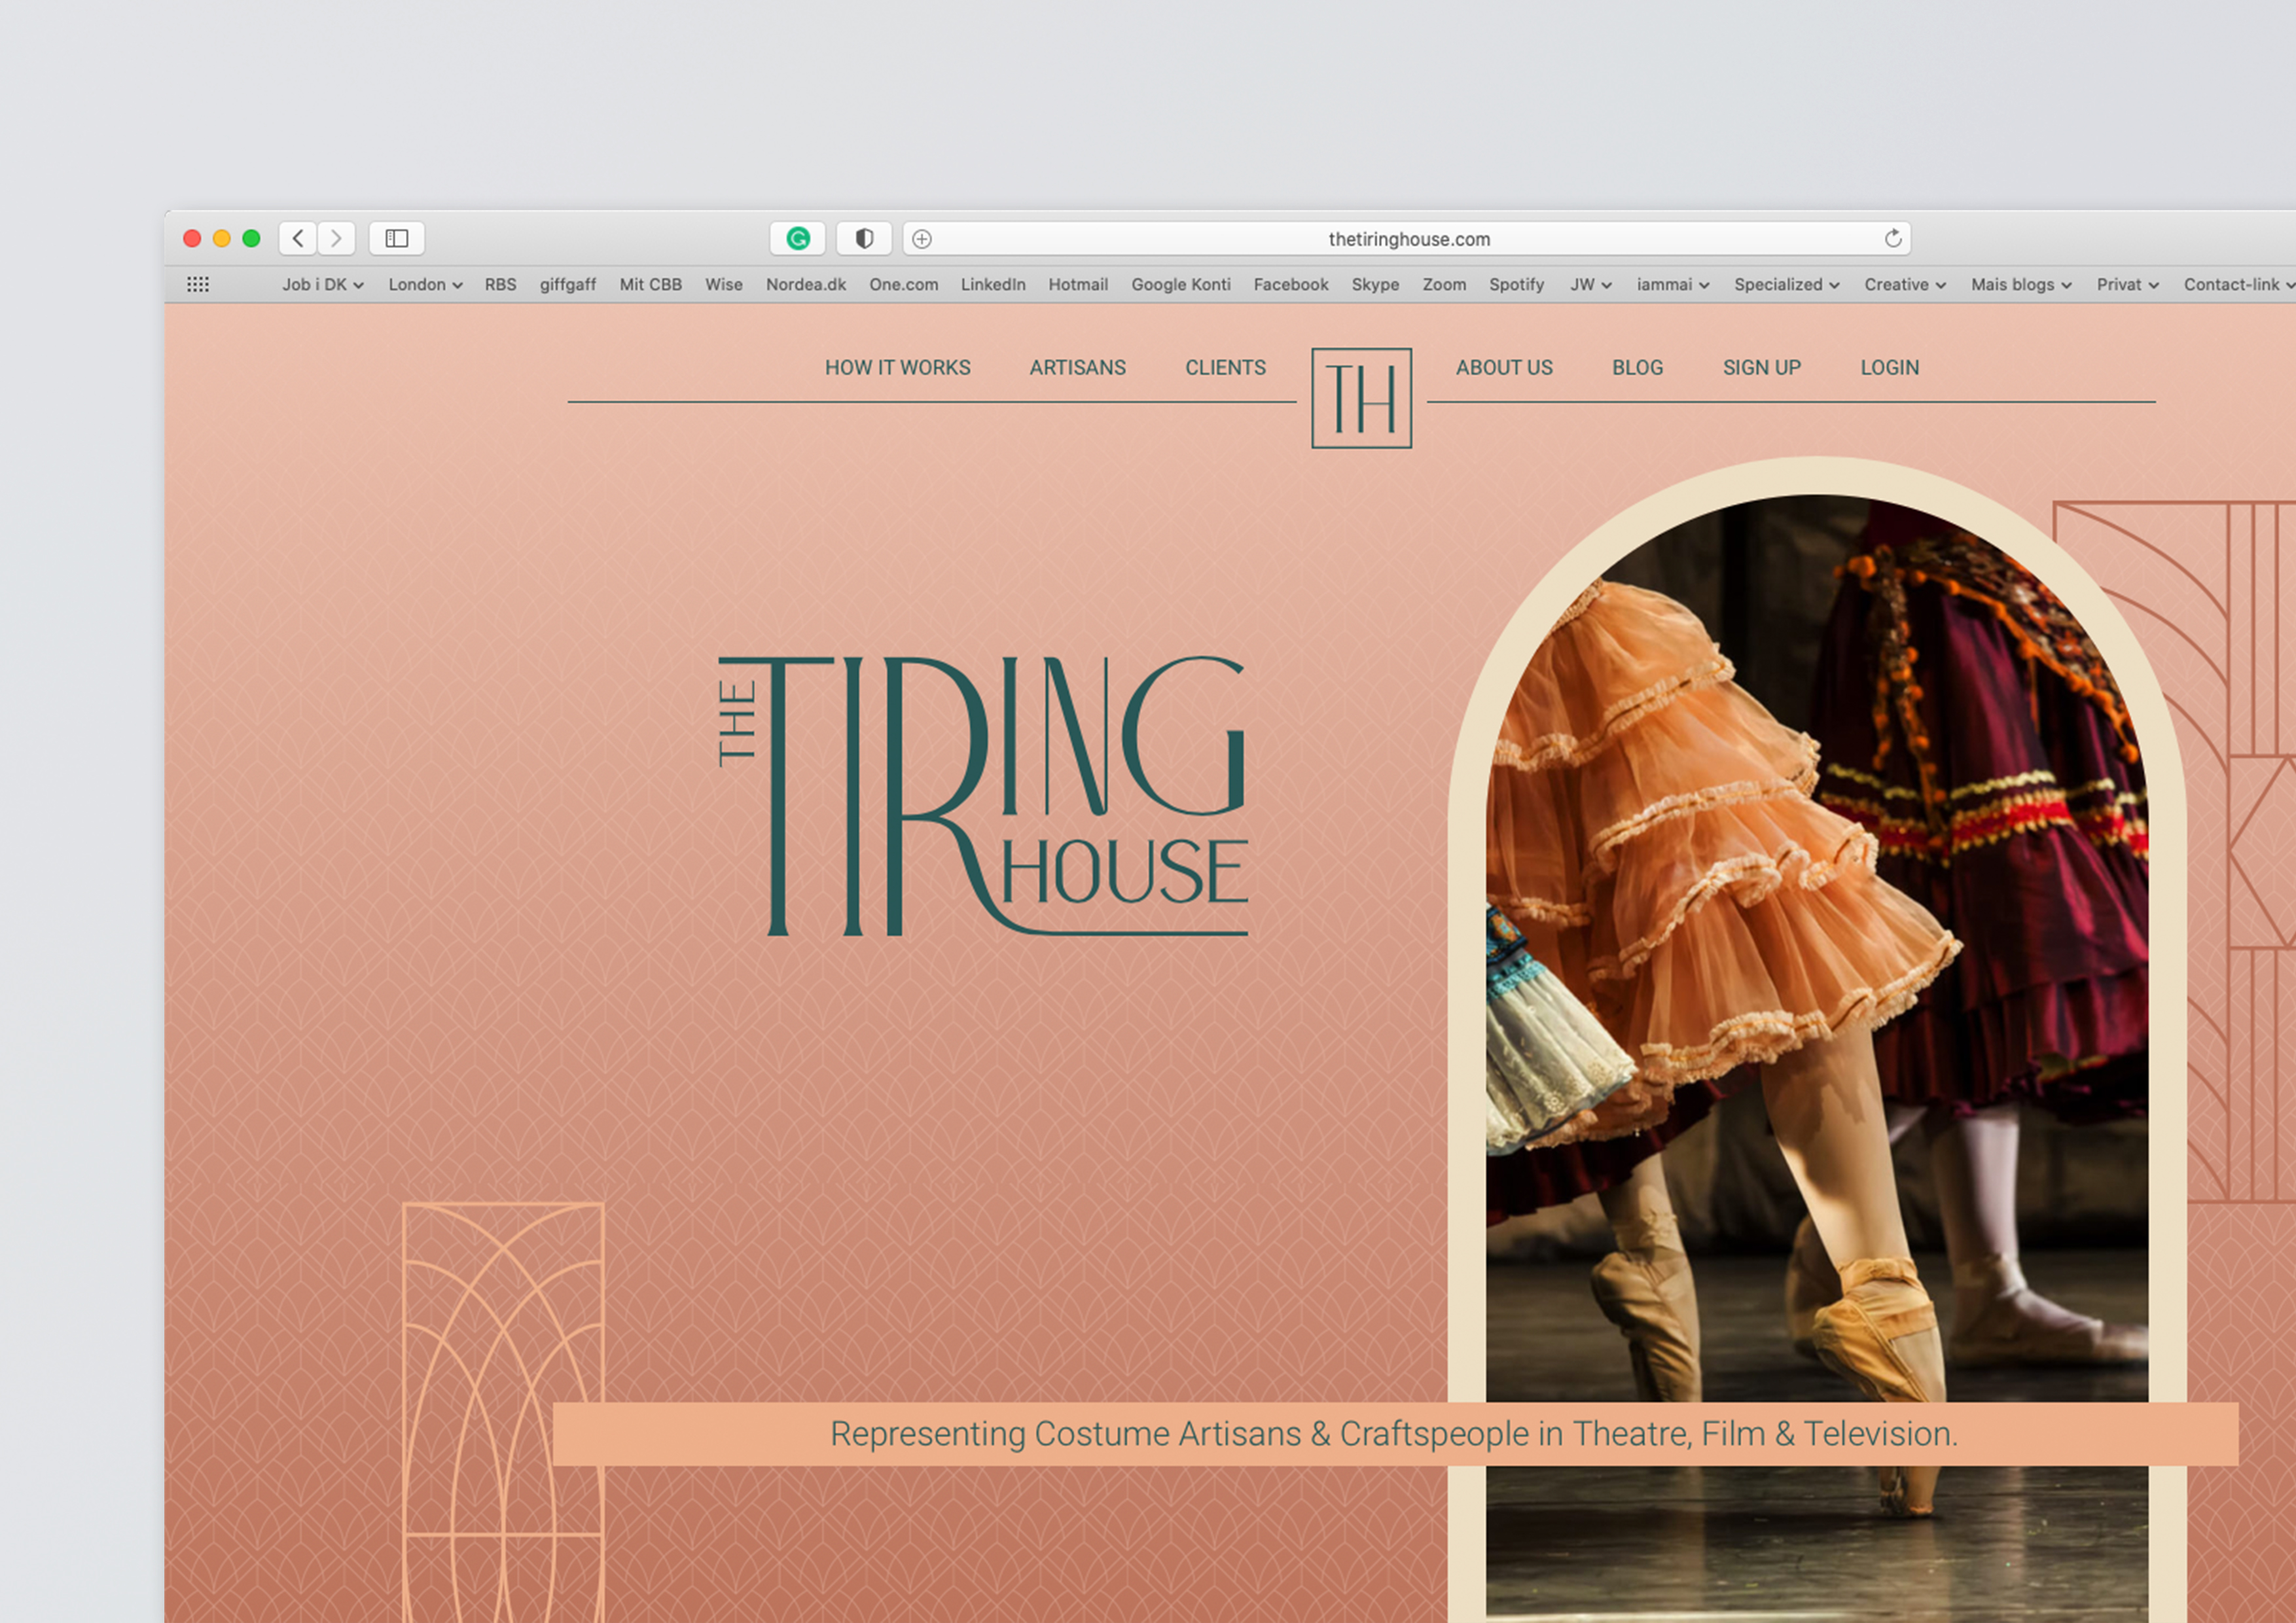Screen dimensions: 2296x1623
Task: Open the Spotify bookmark
Action: coord(1516,285)
